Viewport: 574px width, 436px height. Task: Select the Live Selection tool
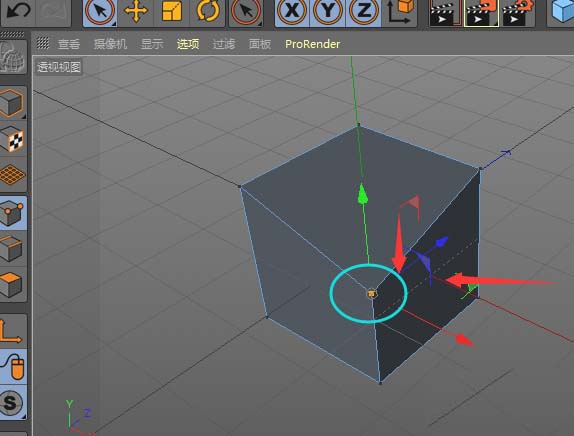pyautogui.click(x=100, y=12)
